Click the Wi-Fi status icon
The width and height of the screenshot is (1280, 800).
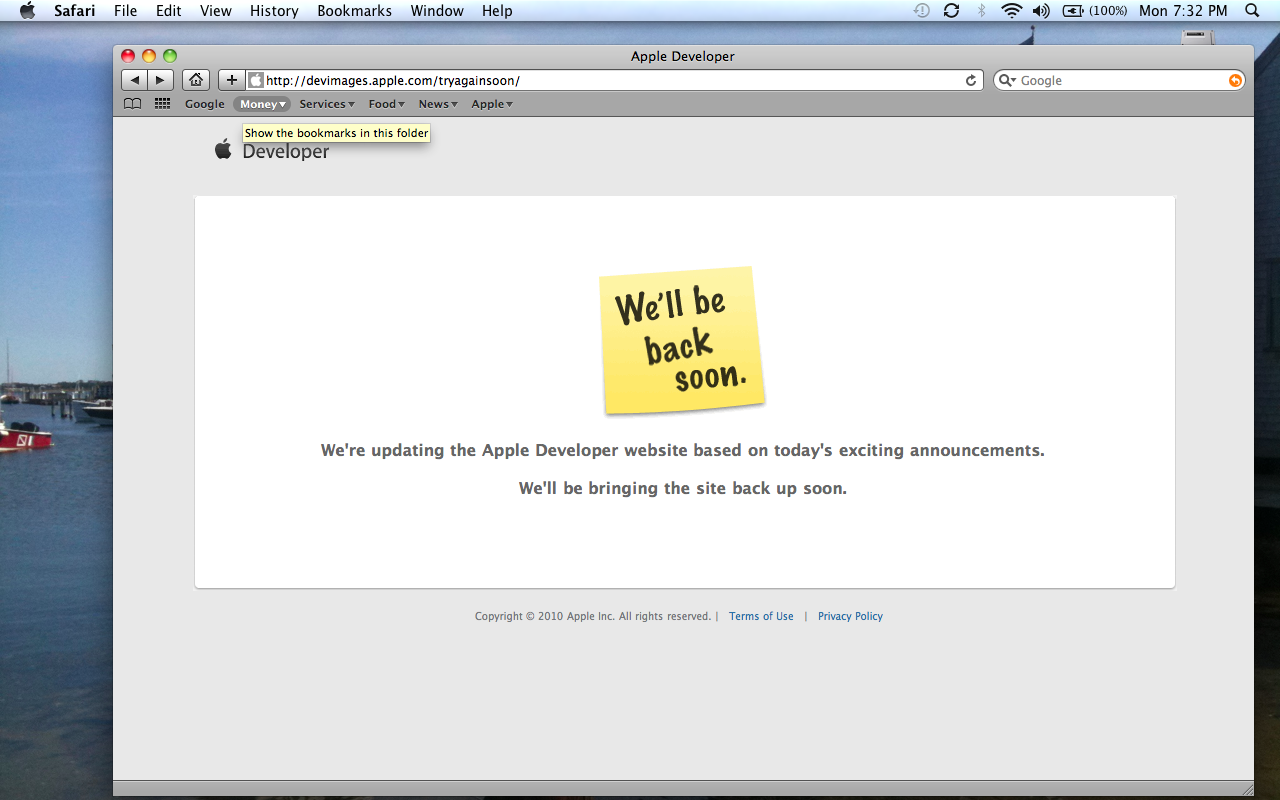[x=1012, y=10]
